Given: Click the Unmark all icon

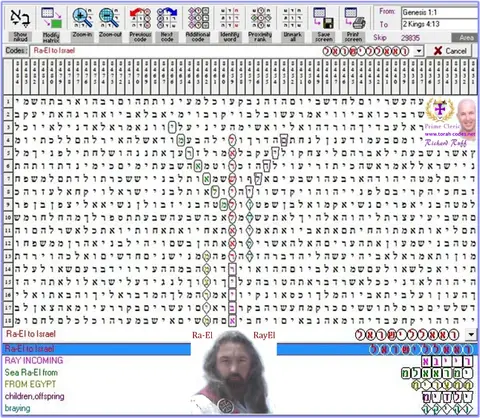Looking at the screenshot, I should coord(293,18).
